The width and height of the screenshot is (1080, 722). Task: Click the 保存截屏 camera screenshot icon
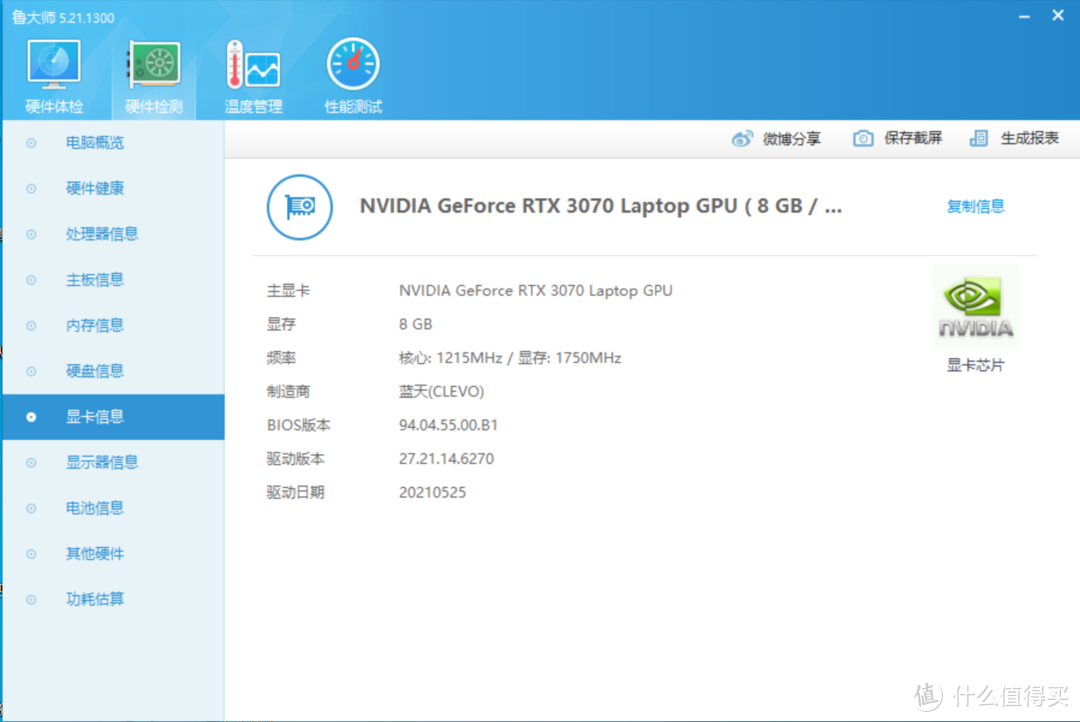pyautogui.click(x=863, y=139)
